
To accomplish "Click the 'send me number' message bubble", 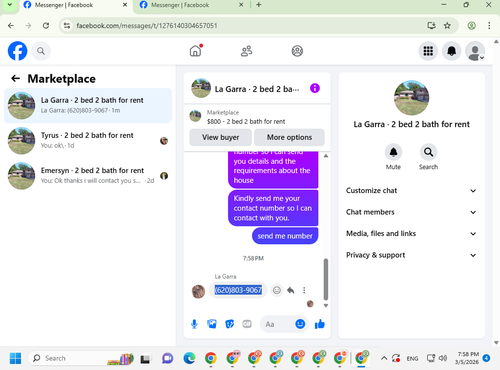I will pos(285,236).
